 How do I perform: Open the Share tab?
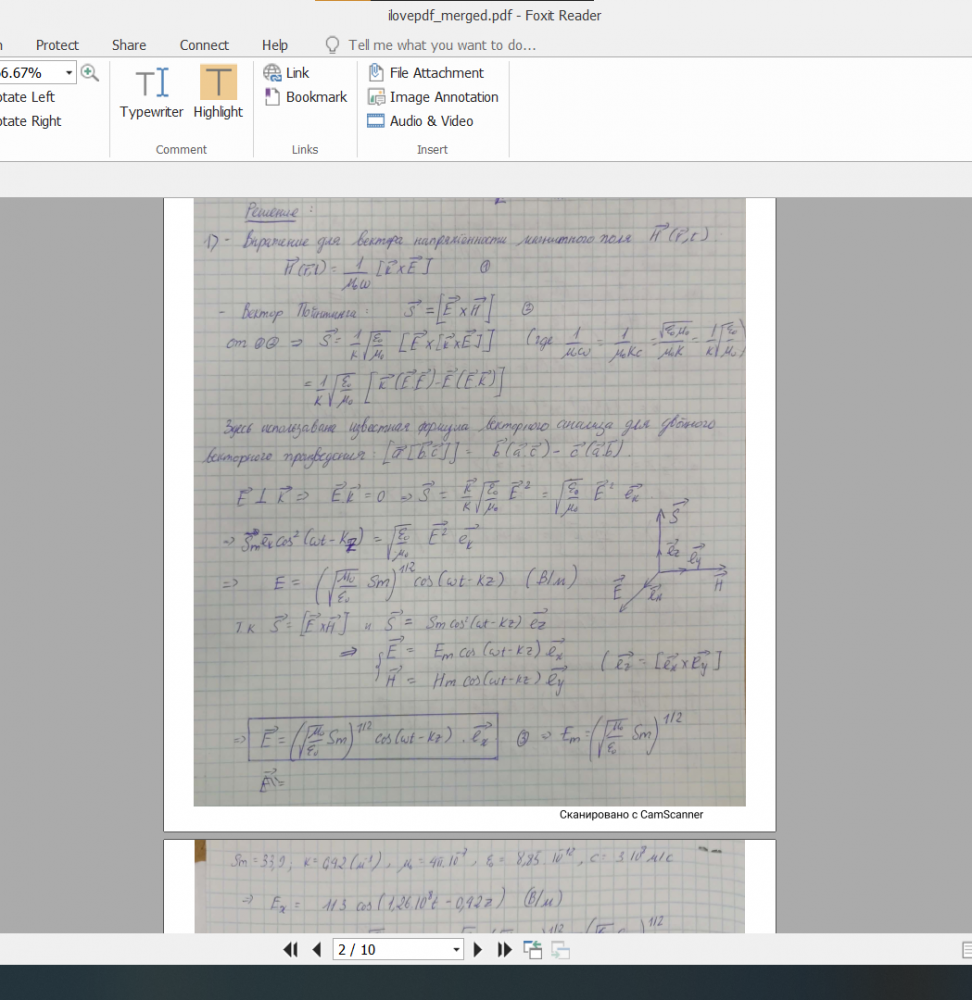[129, 45]
